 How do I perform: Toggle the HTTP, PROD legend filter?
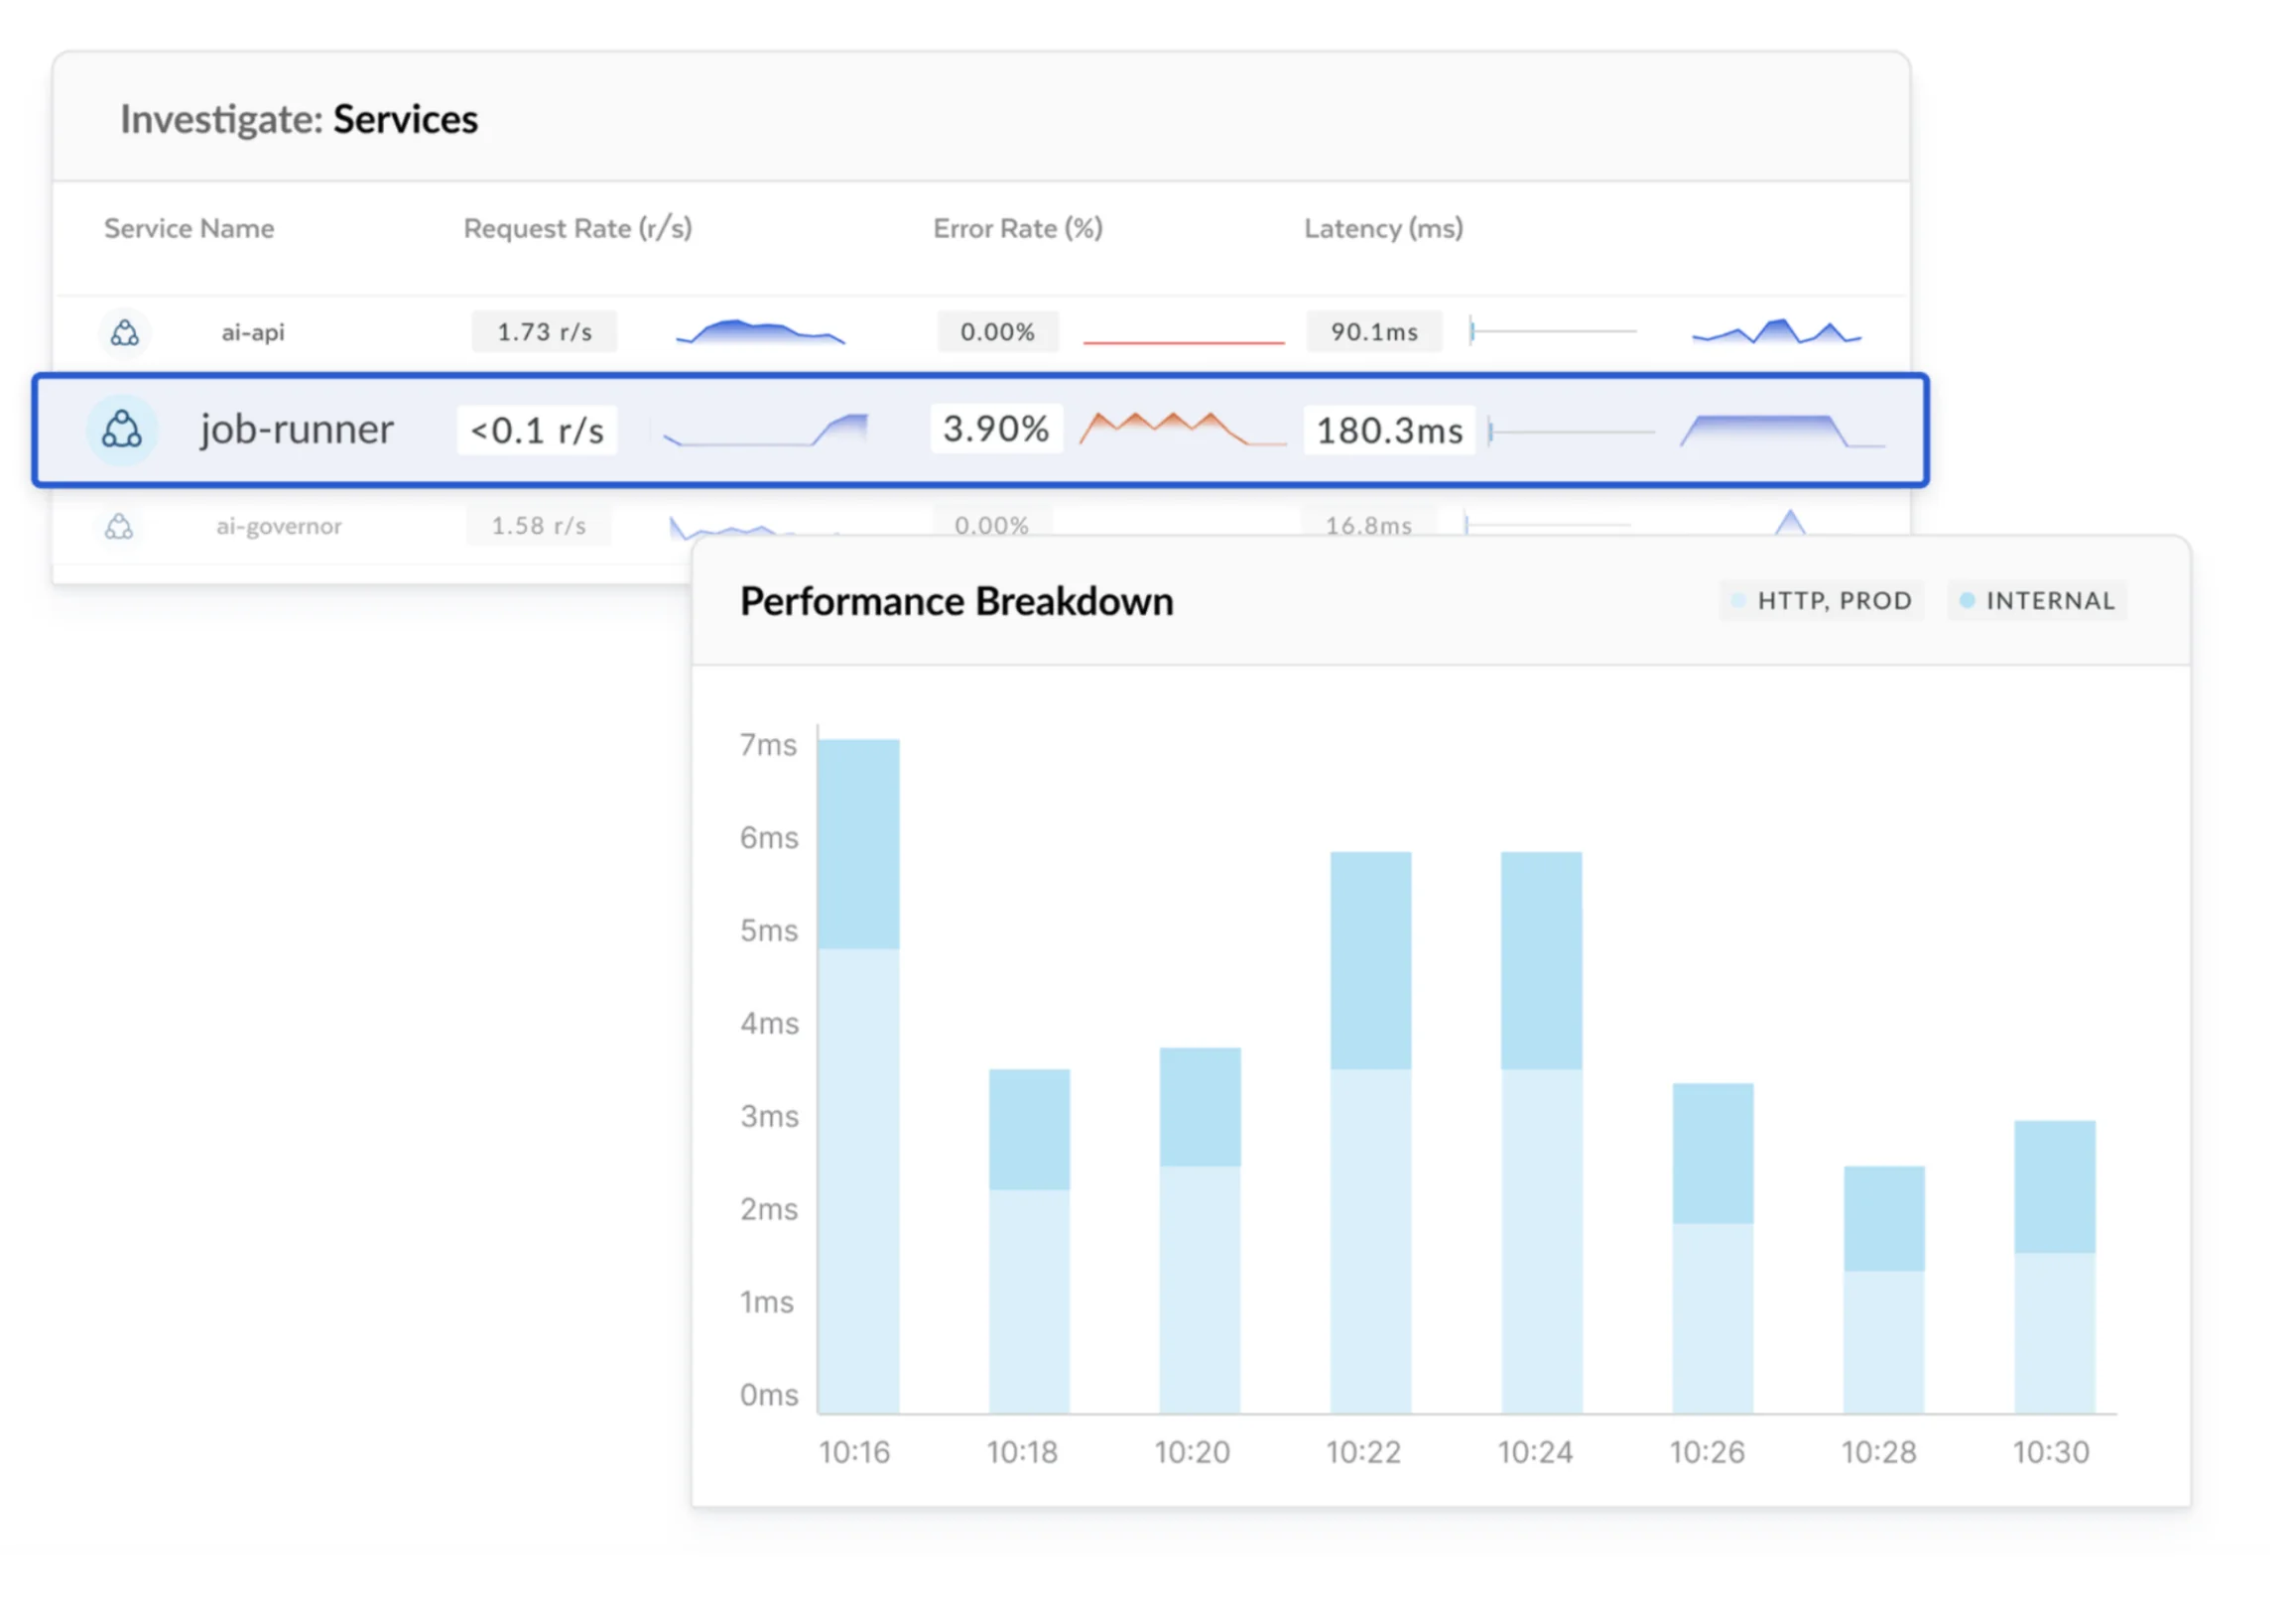pos(1822,601)
